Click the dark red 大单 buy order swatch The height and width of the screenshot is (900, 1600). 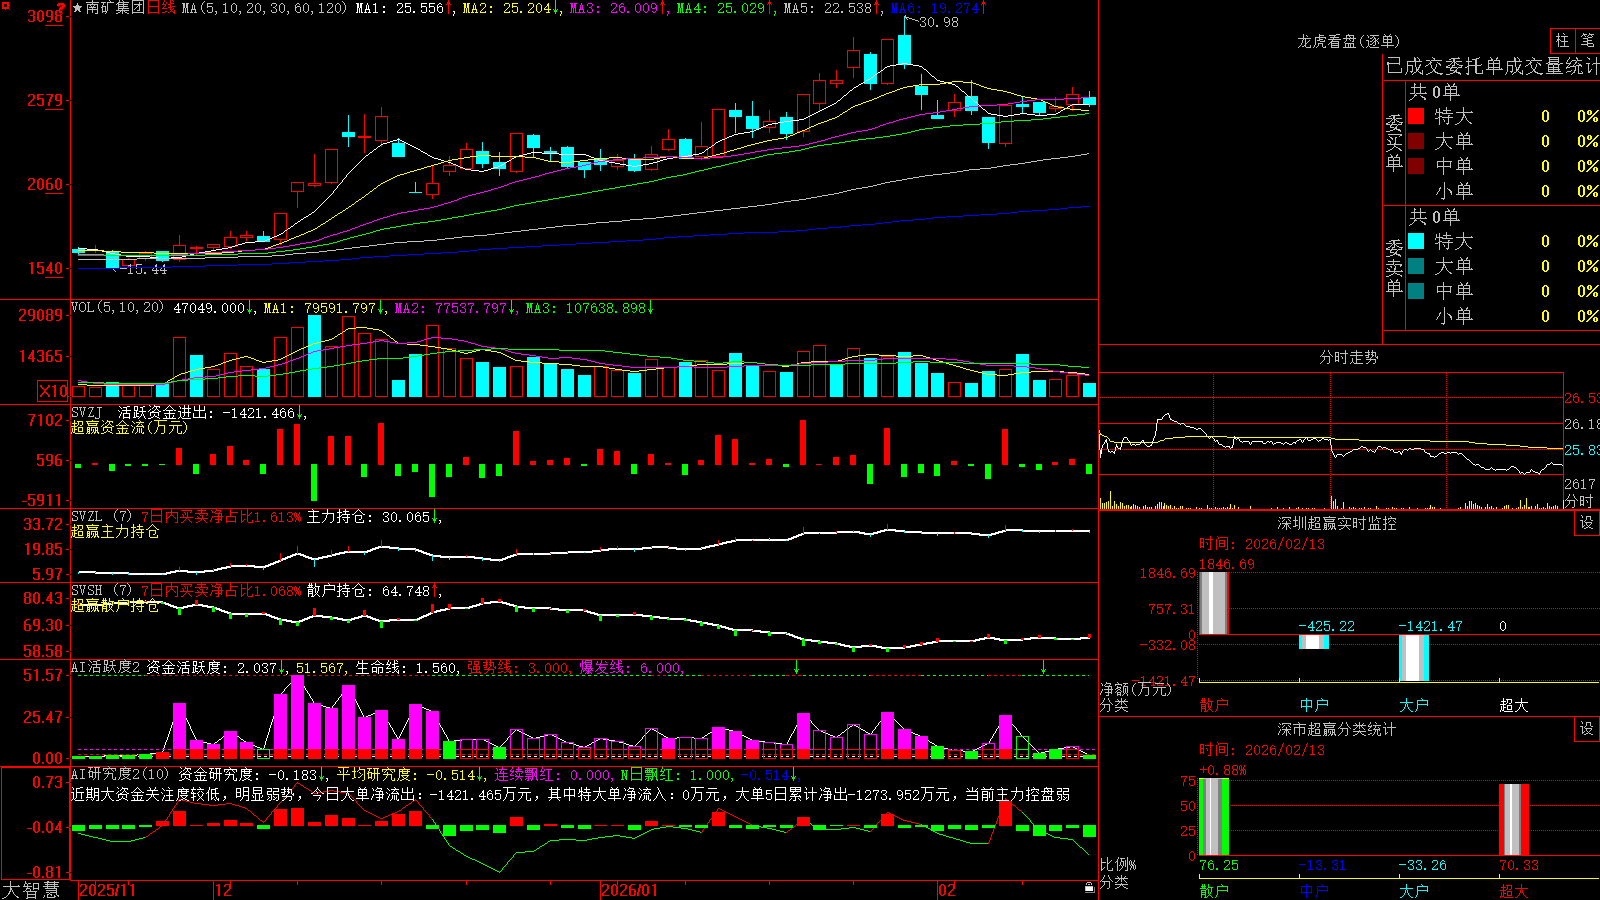1416,141
